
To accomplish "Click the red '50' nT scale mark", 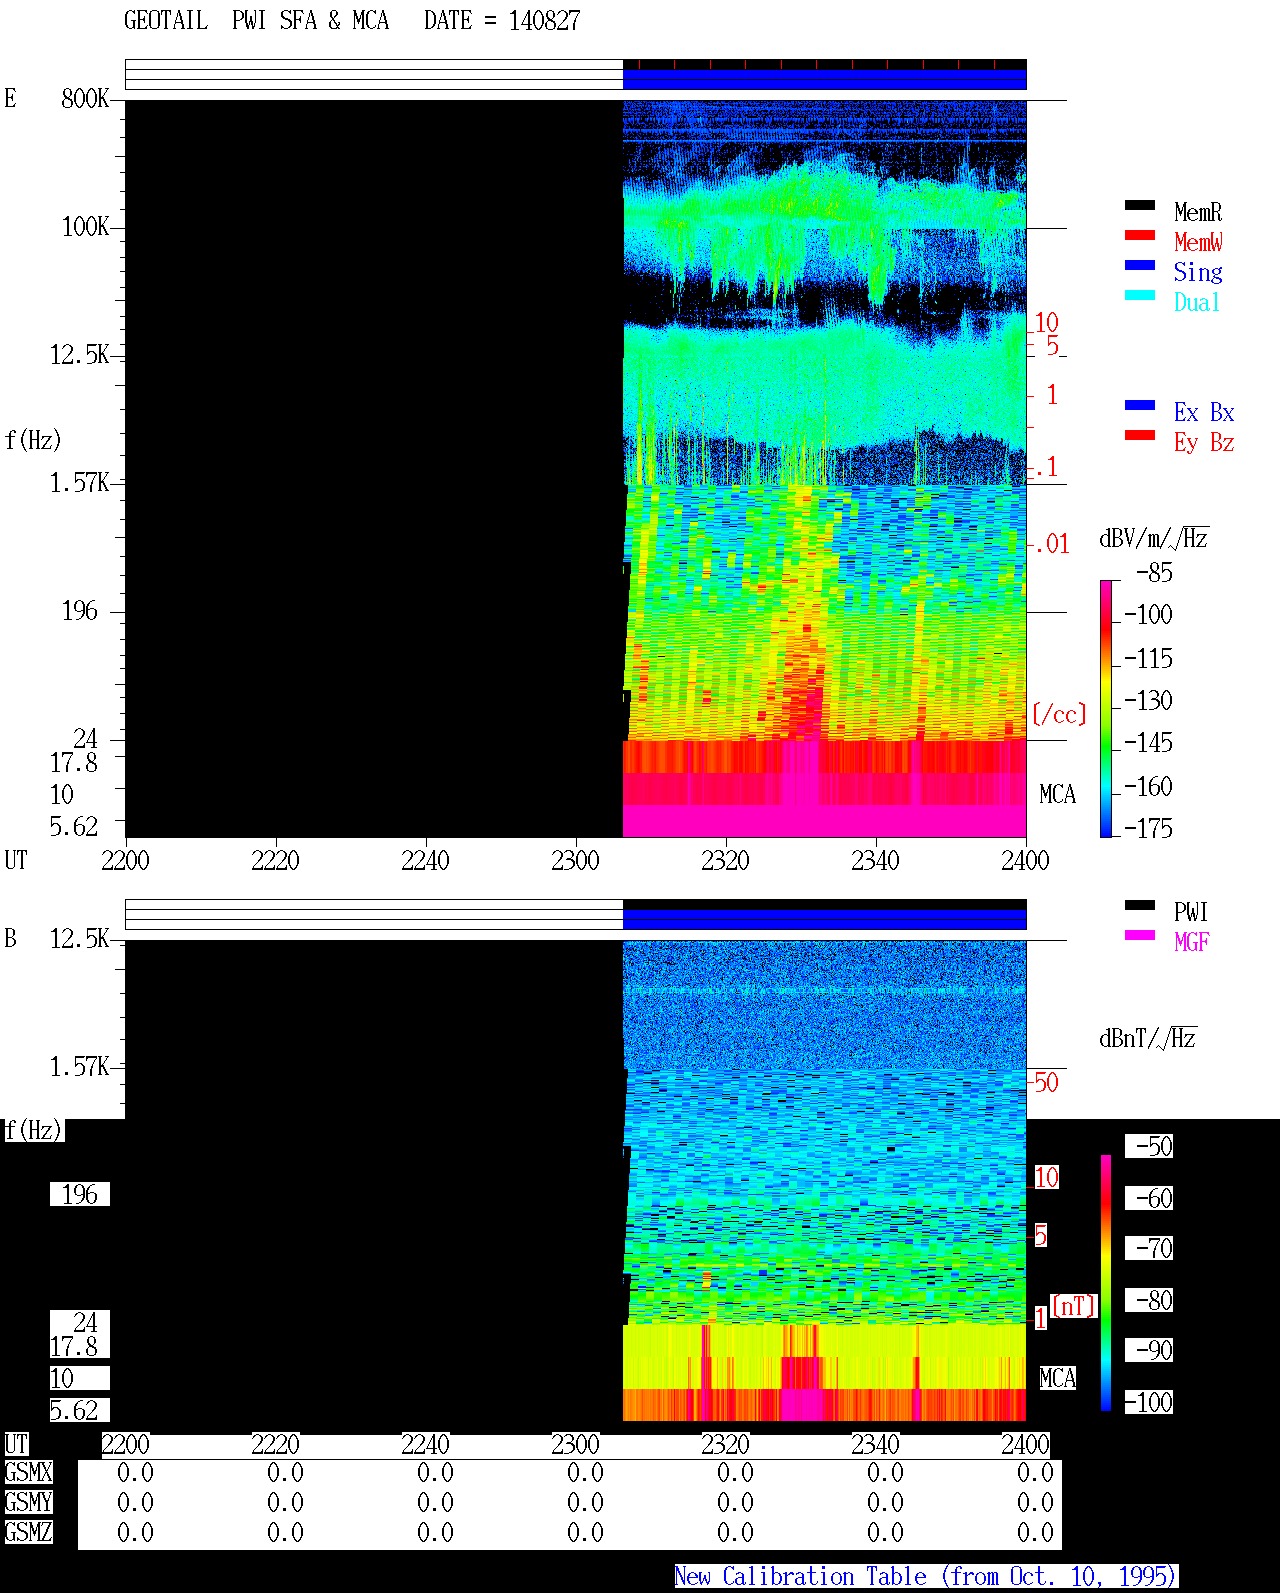I will (x=1046, y=1082).
